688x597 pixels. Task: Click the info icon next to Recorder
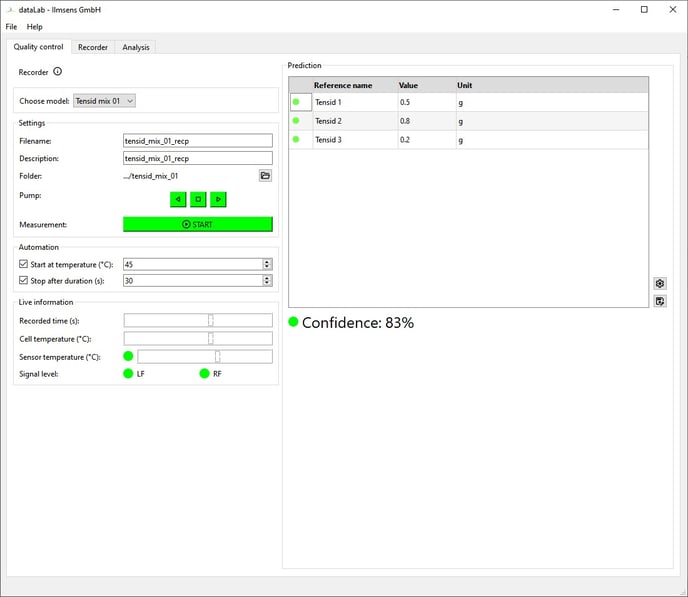(x=58, y=72)
